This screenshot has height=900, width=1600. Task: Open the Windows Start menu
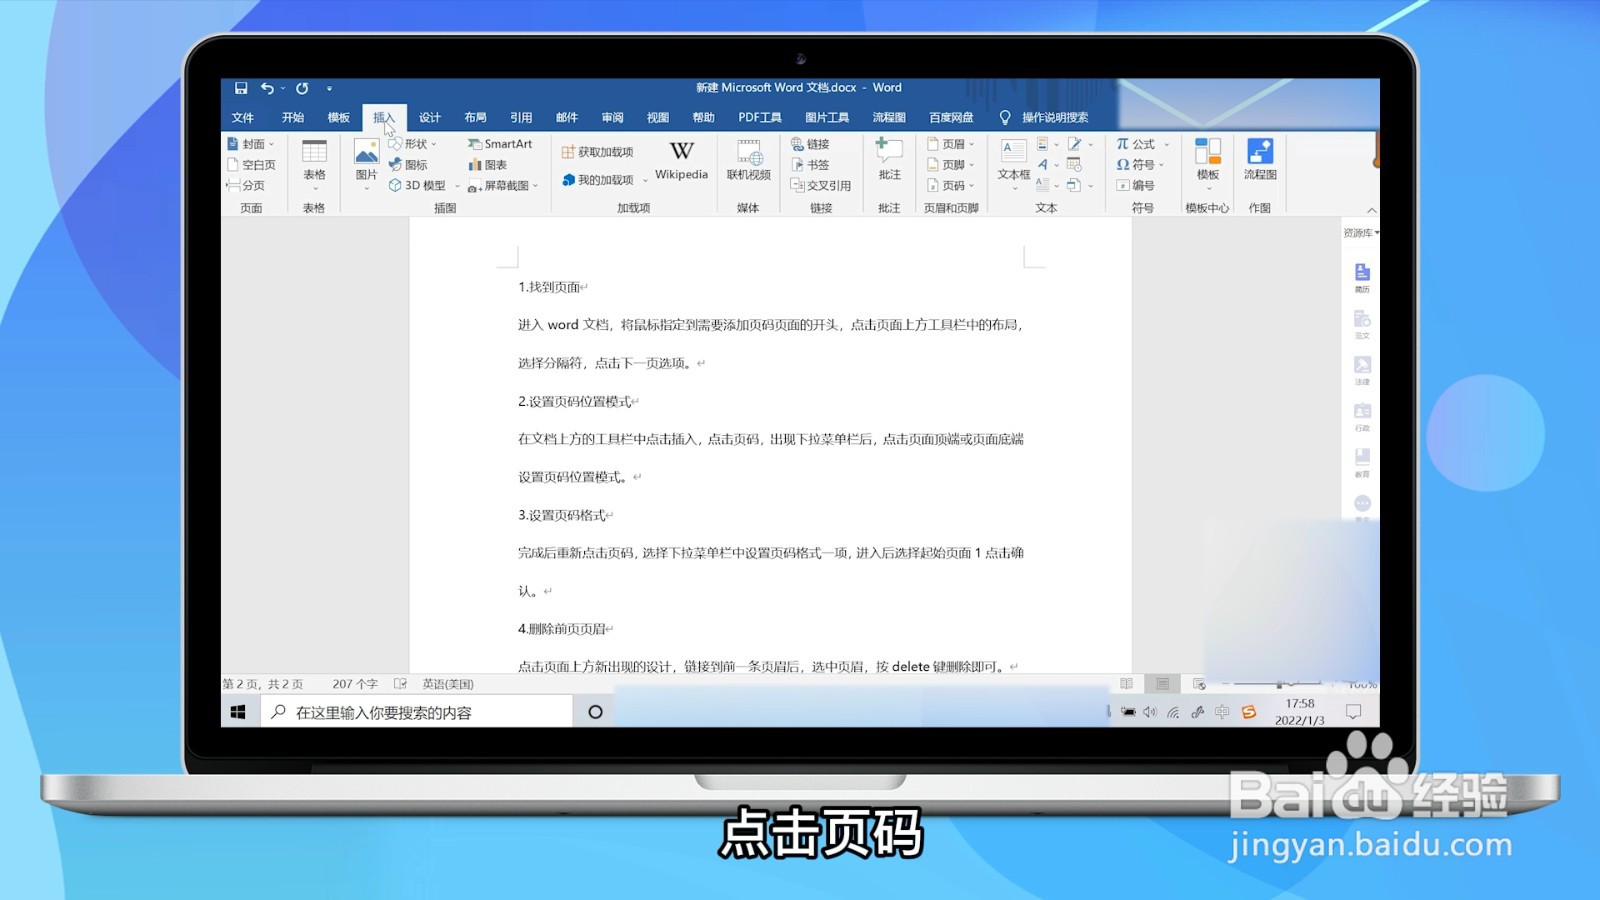(x=238, y=712)
